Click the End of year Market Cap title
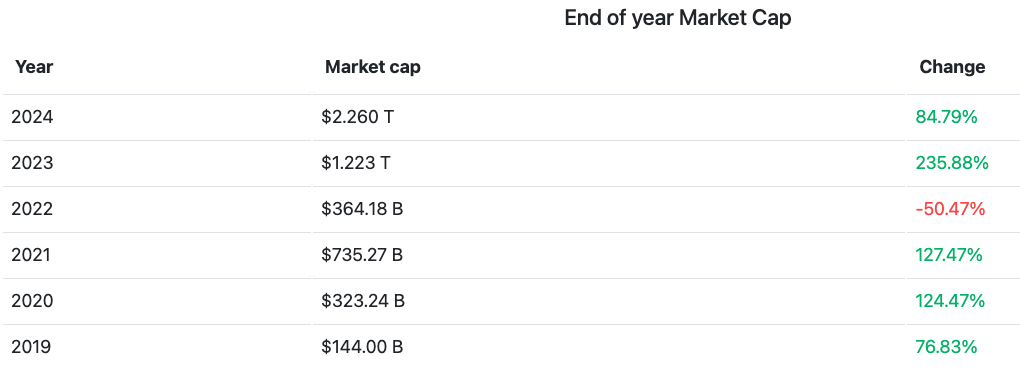The width and height of the screenshot is (1020, 369). coord(678,18)
